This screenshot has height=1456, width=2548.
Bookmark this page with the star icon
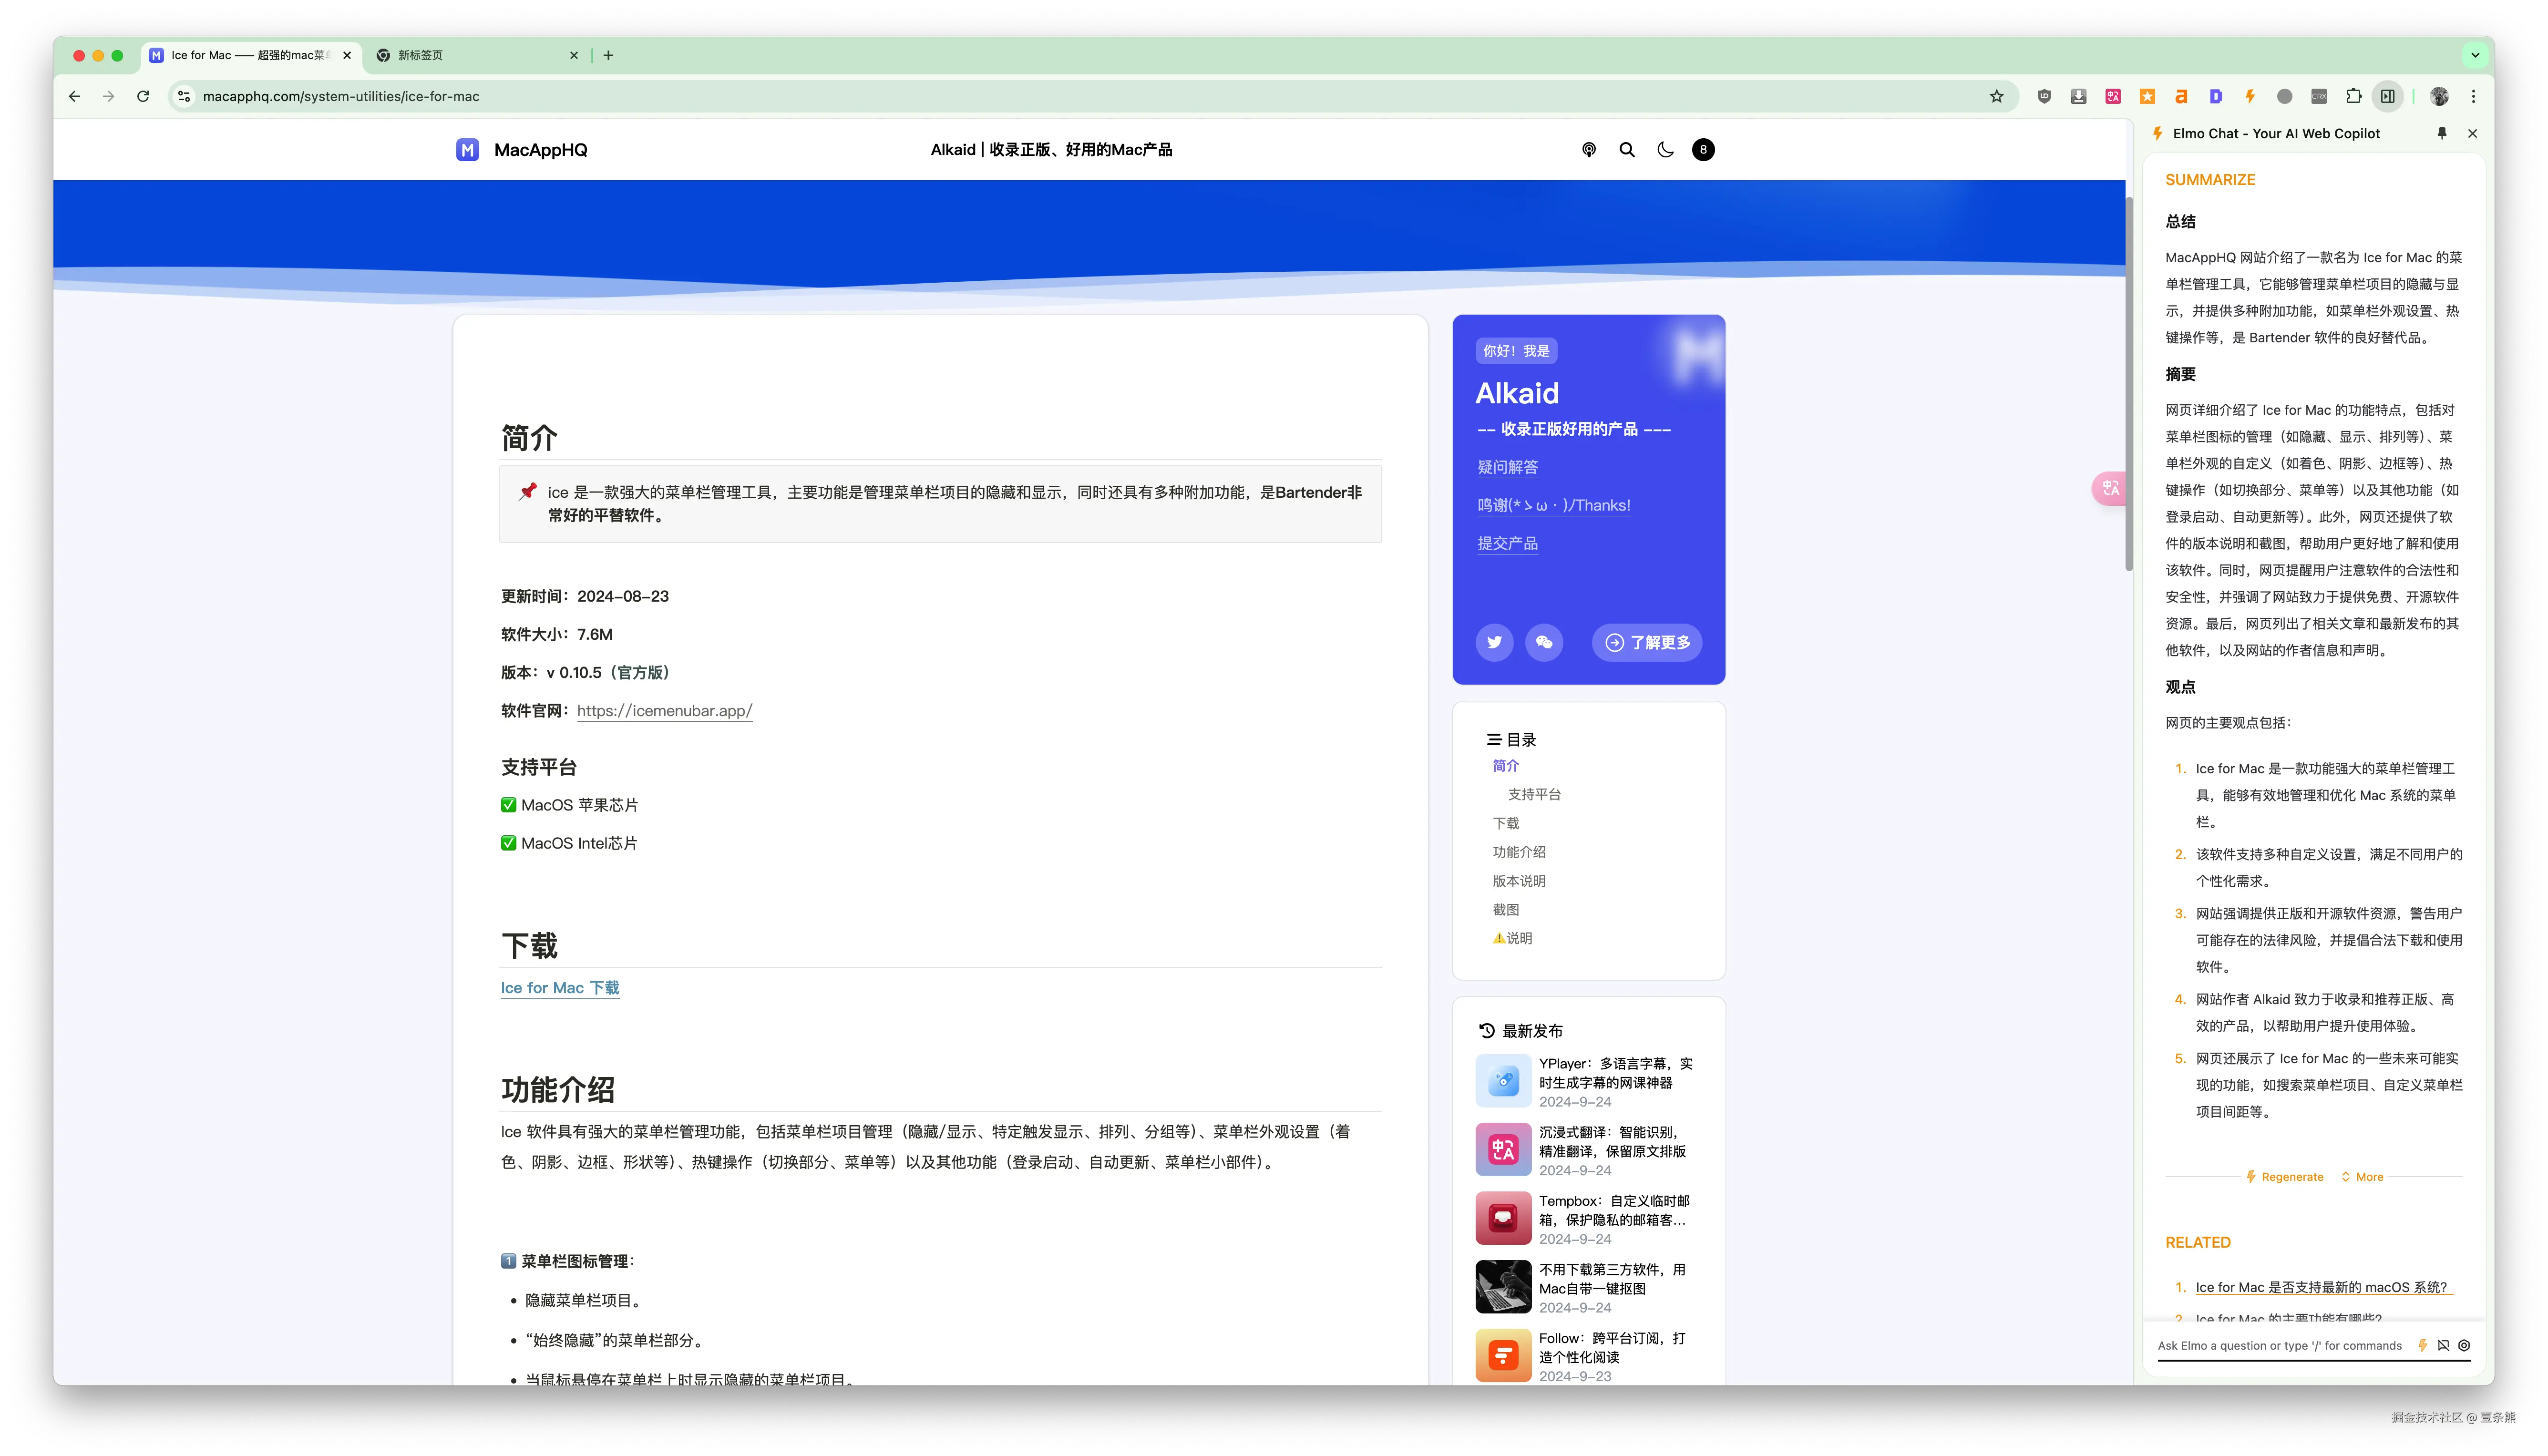click(x=1996, y=97)
